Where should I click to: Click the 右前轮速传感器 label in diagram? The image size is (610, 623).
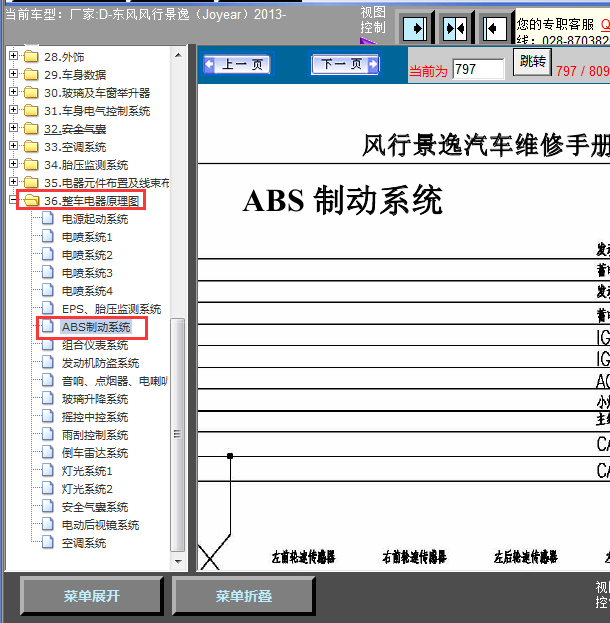coord(414,557)
